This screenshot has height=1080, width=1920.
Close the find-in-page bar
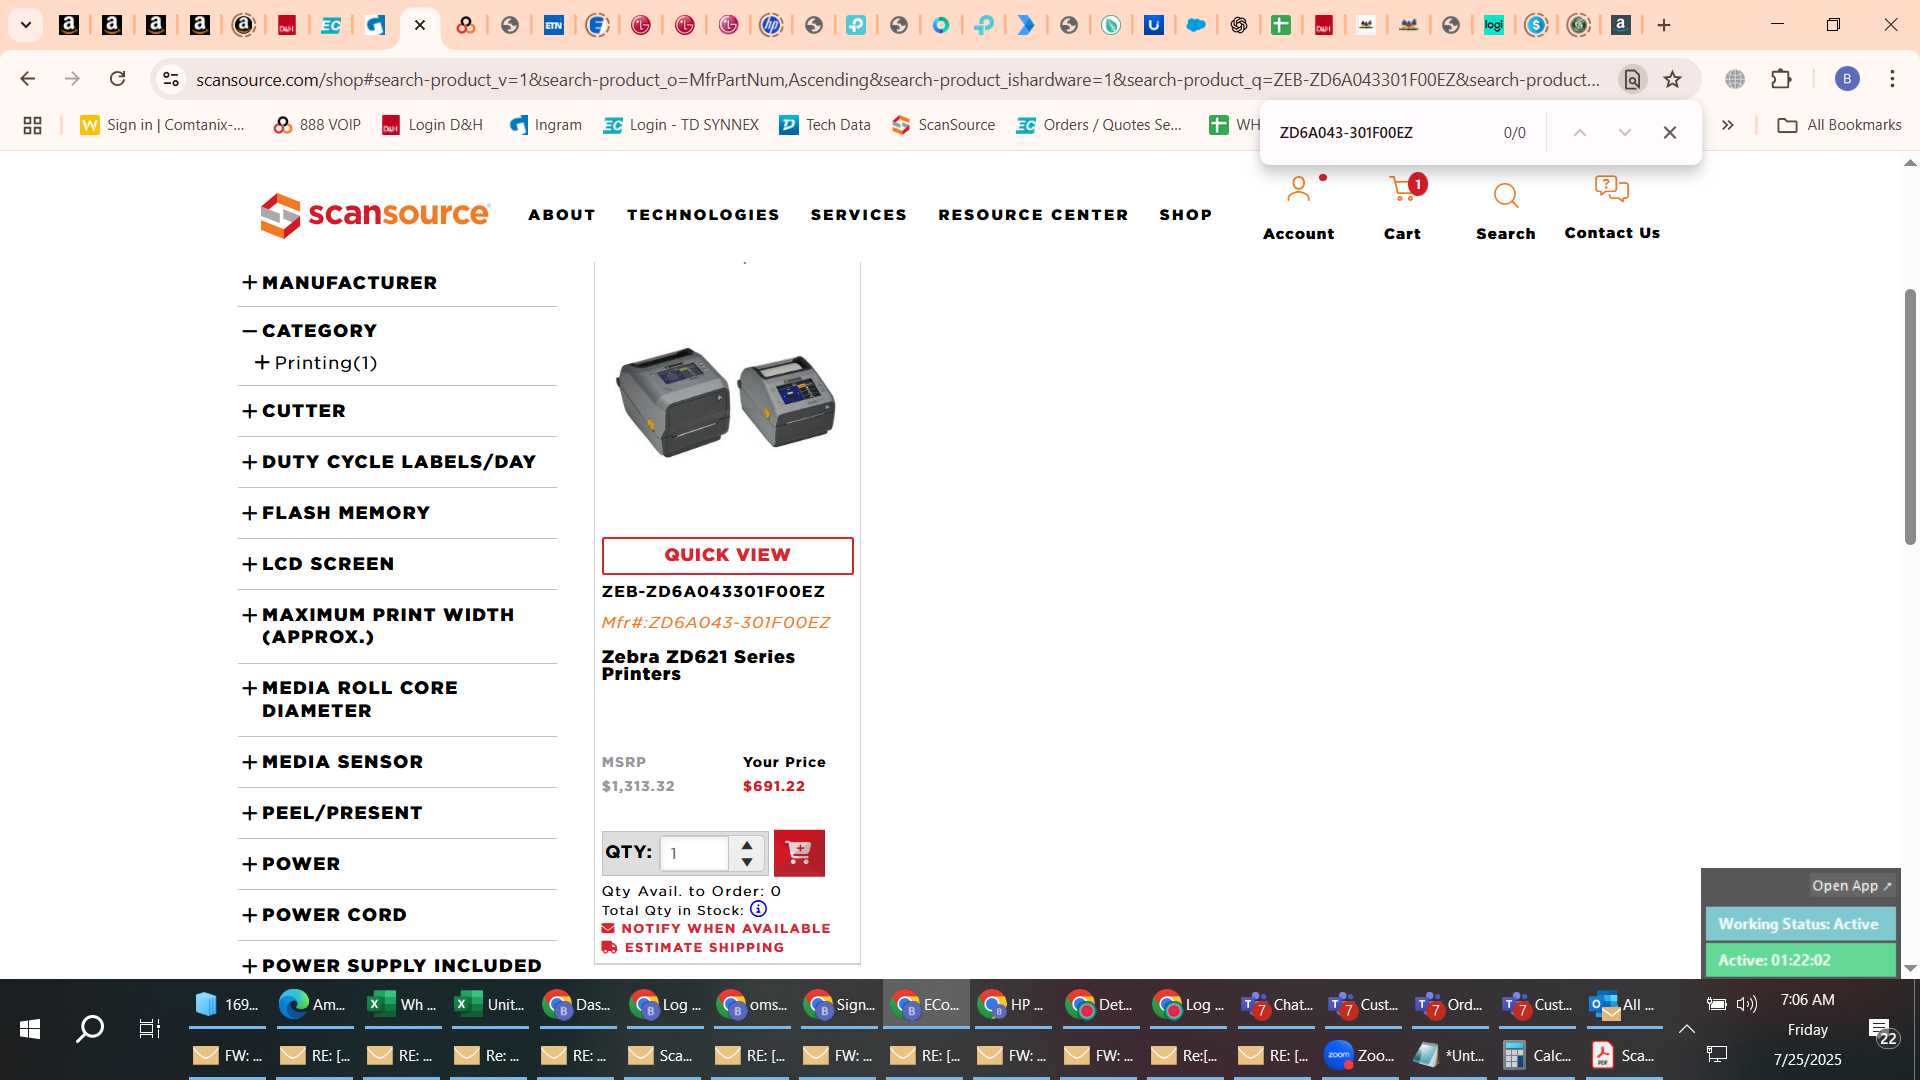pyautogui.click(x=1669, y=132)
